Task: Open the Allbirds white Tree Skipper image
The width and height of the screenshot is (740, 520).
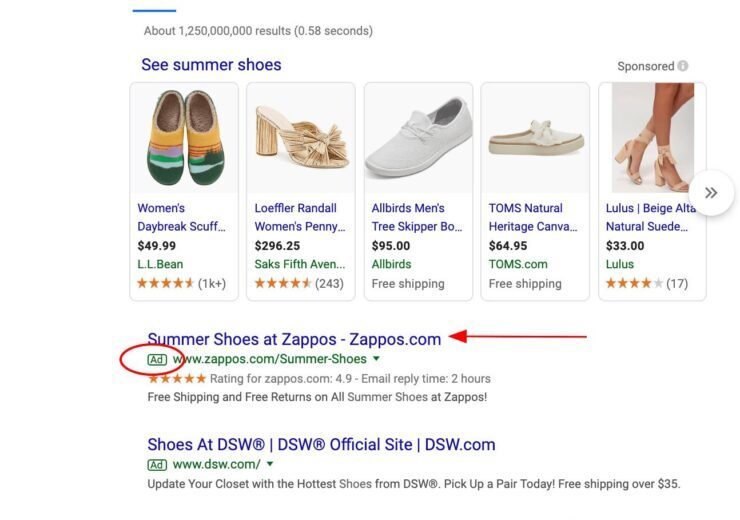Action: click(x=418, y=138)
